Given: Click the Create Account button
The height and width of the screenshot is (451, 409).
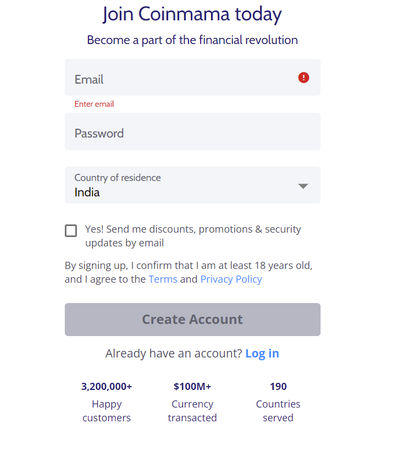Looking at the screenshot, I should (192, 319).
